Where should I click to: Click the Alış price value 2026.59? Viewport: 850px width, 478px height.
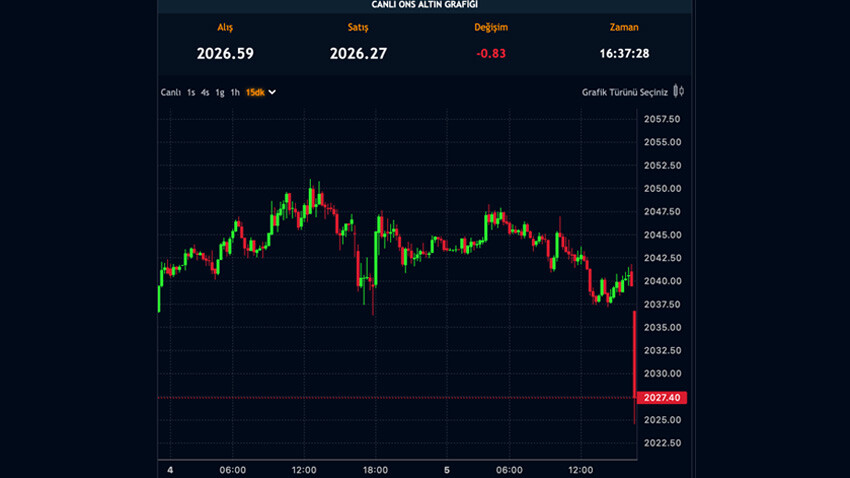tap(224, 53)
